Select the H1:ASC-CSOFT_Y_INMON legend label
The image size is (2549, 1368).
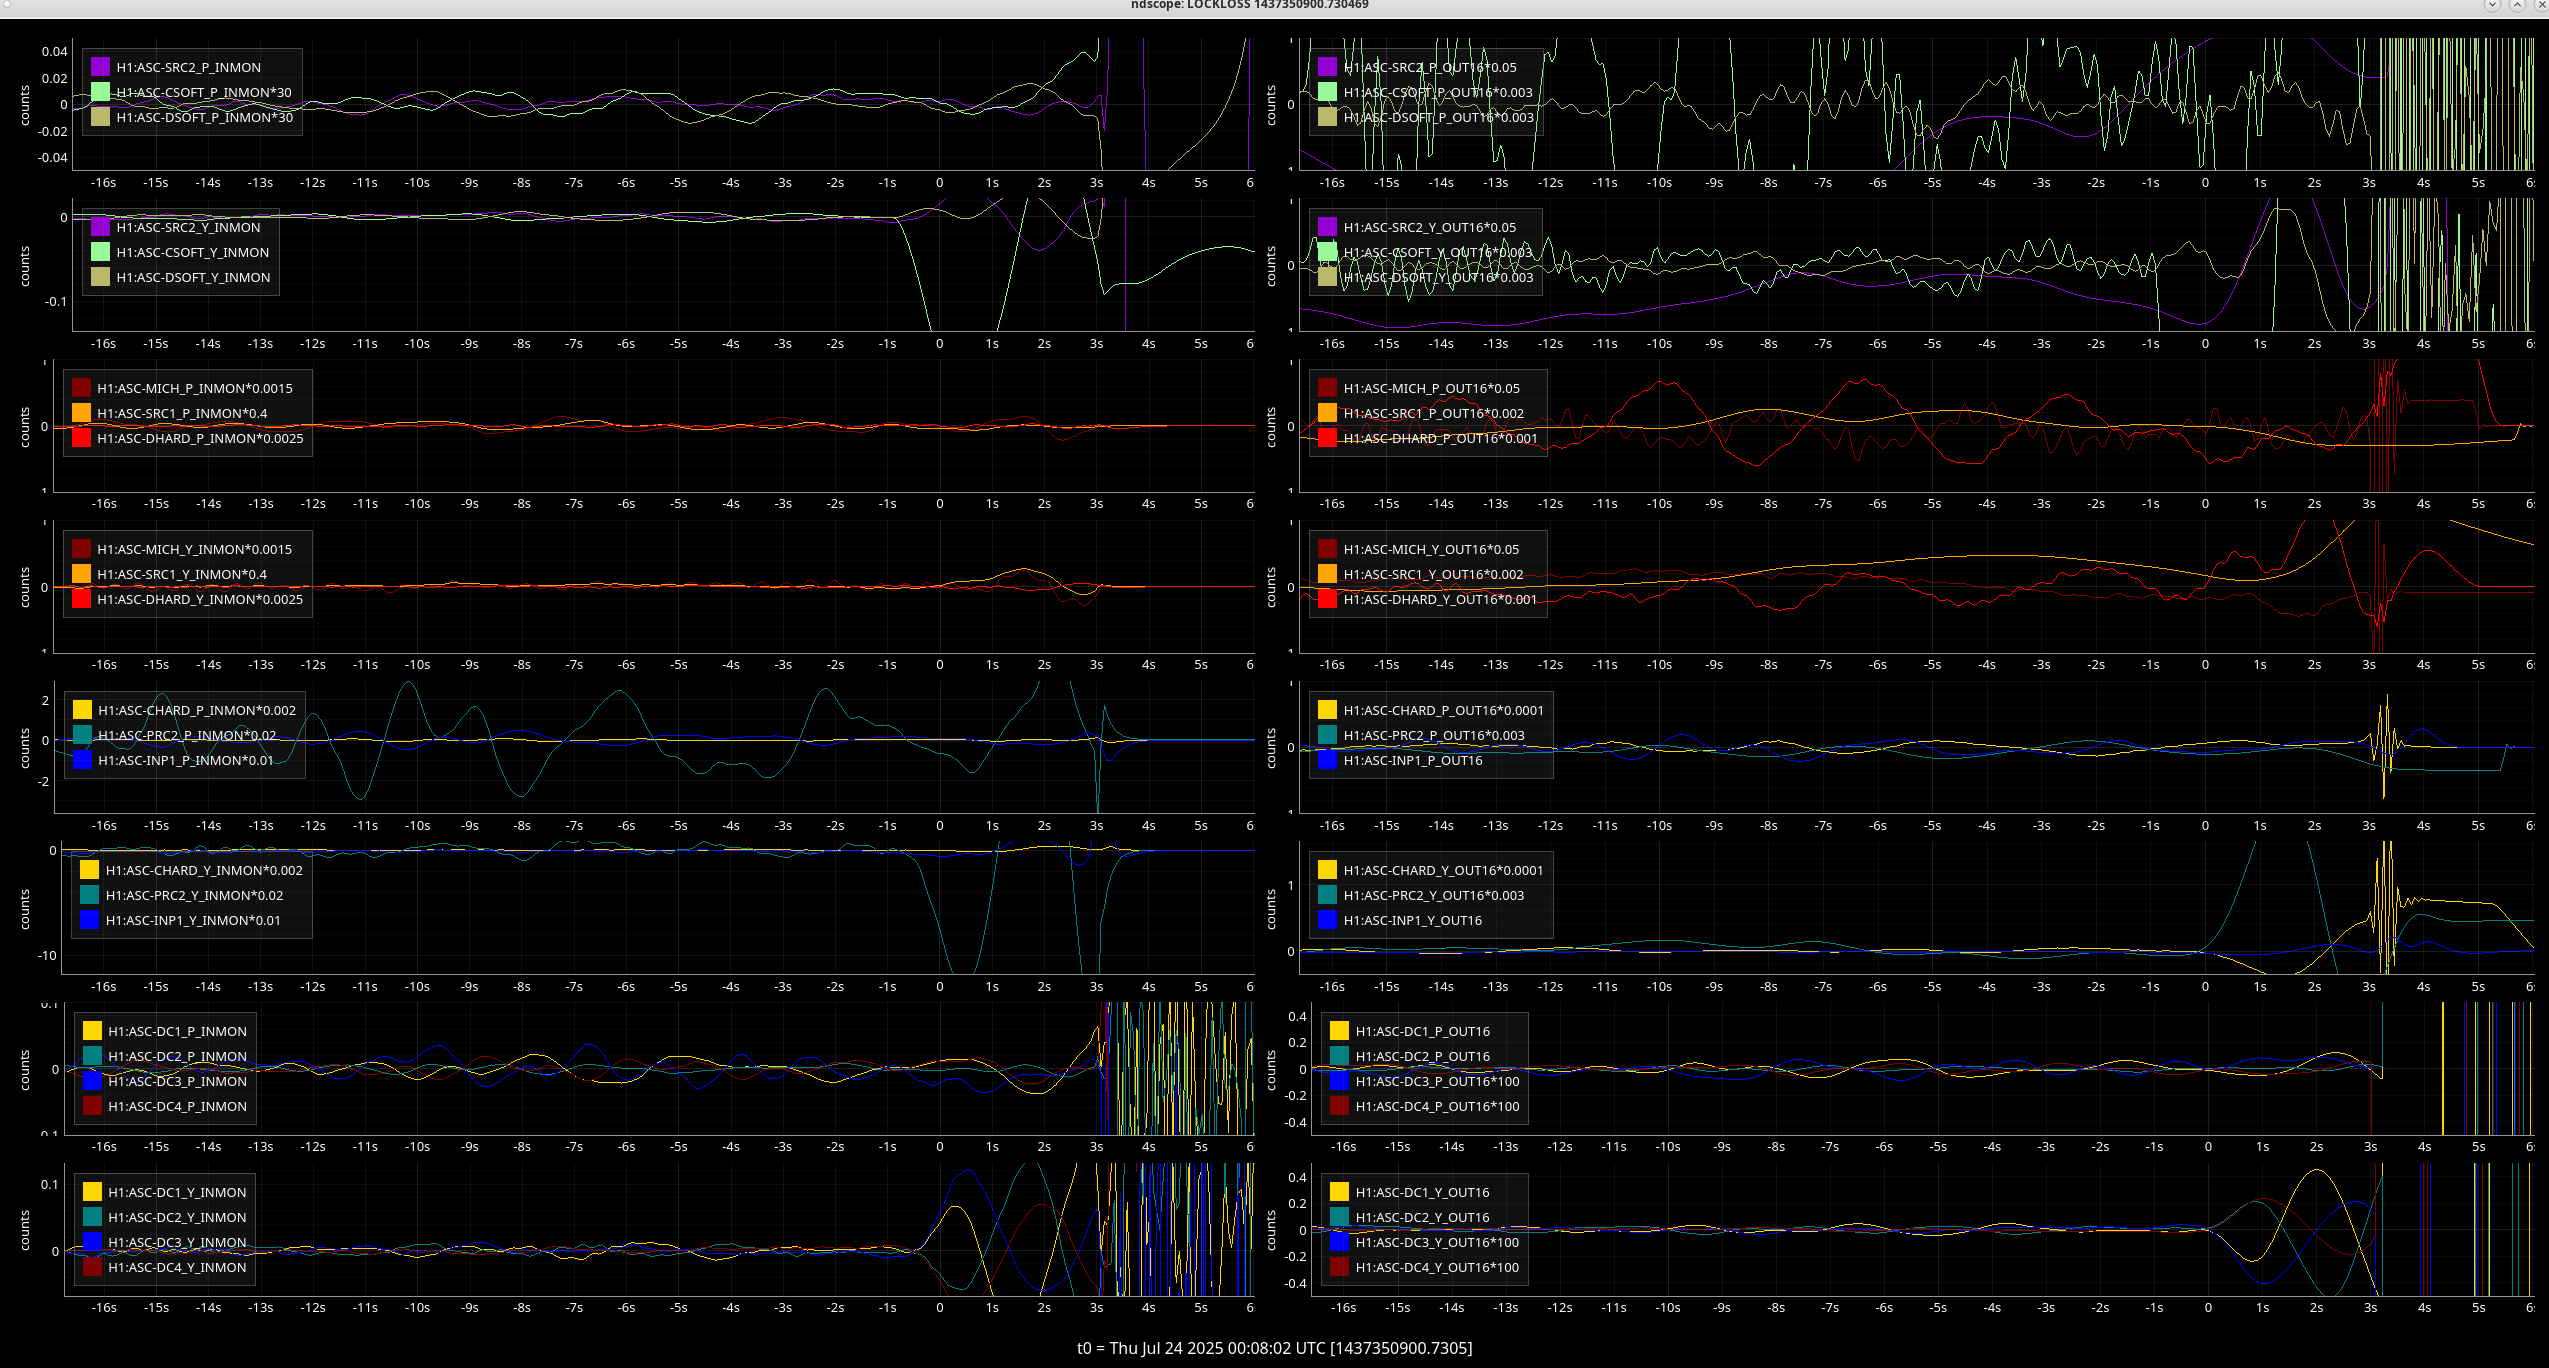click(193, 252)
